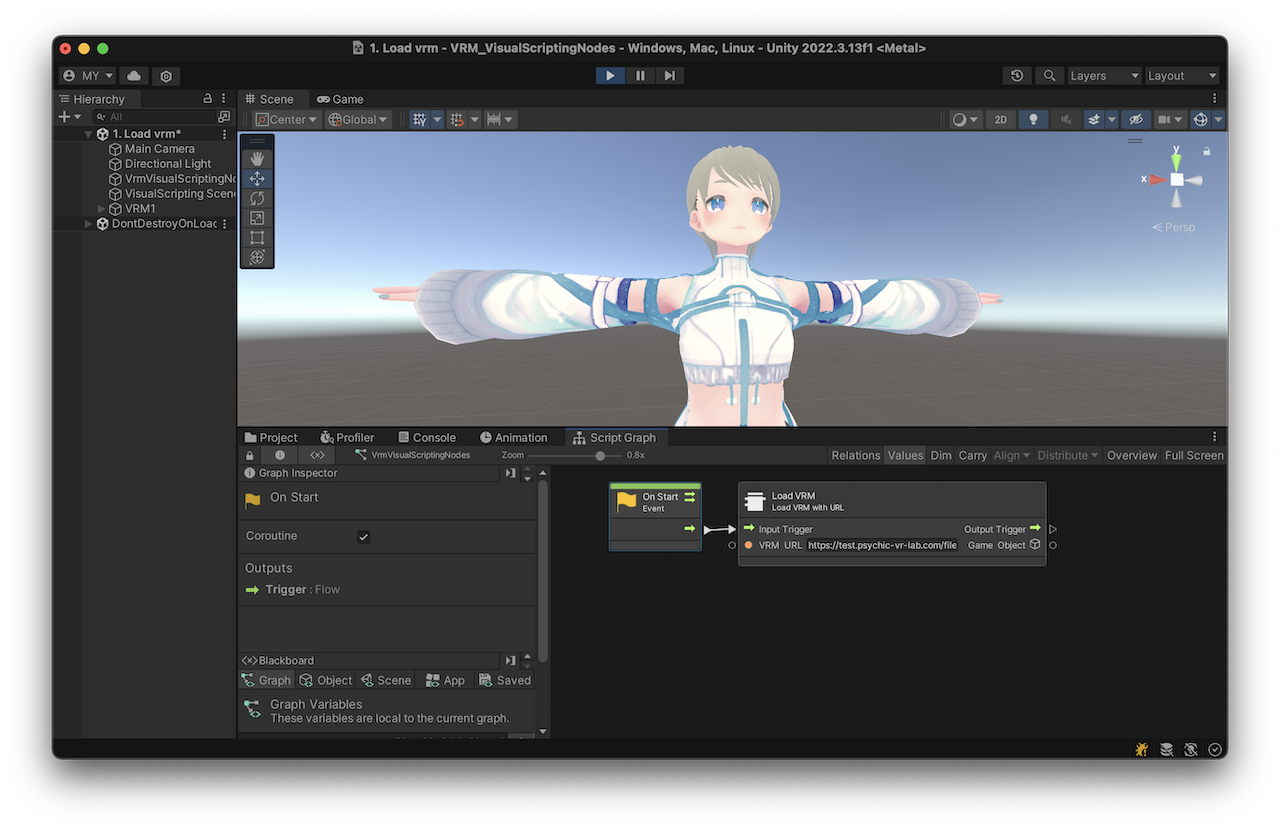Viewport: 1280px width, 828px height.
Task: Expand the DontDestroyOnLoad scene
Action: (89, 224)
